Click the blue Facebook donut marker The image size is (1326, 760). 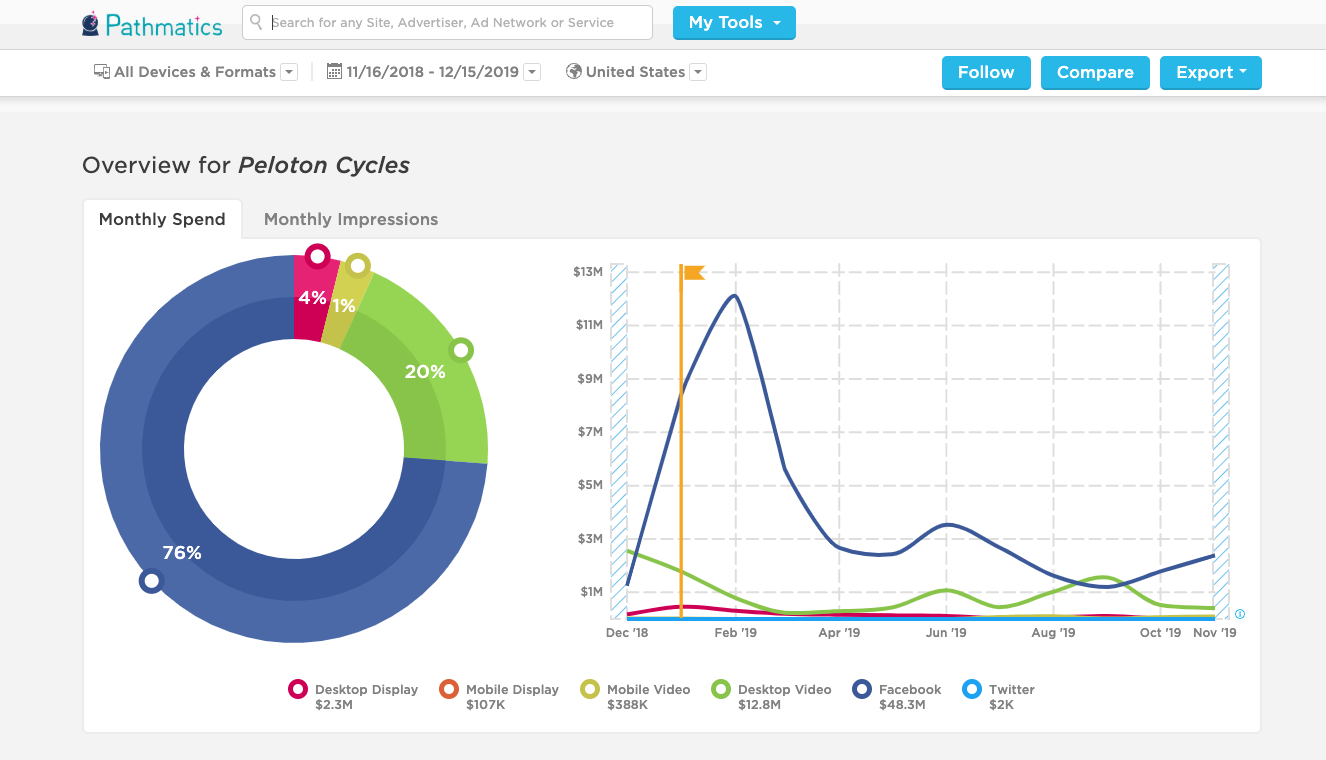click(151, 580)
